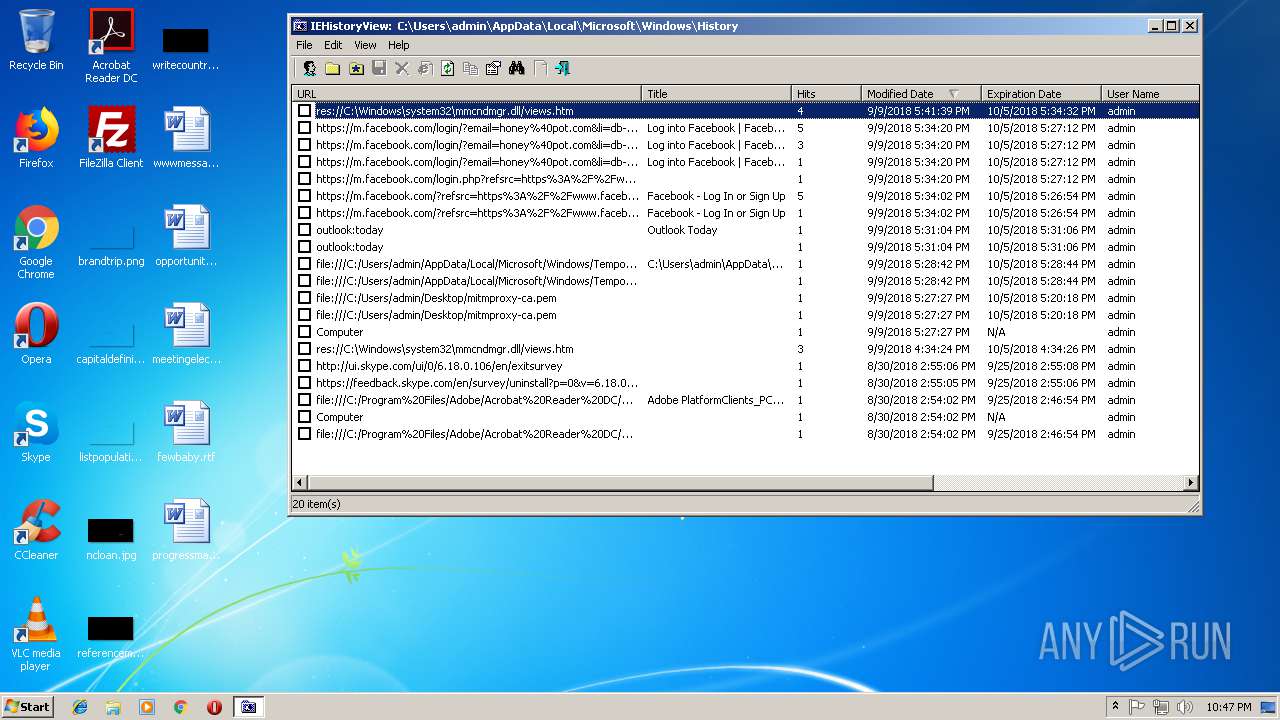Click the IEHistoryView taskbar button
The width and height of the screenshot is (1280, 720).
pyautogui.click(x=248, y=707)
